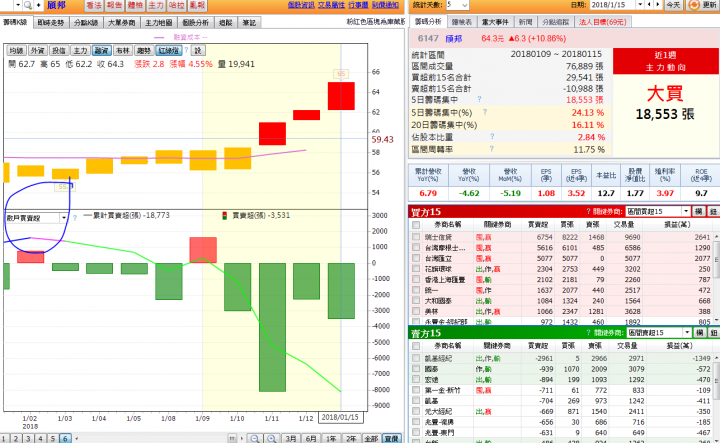Select the 3月 chart range
Viewport: 720px width, 443px height.
click(x=290, y=438)
